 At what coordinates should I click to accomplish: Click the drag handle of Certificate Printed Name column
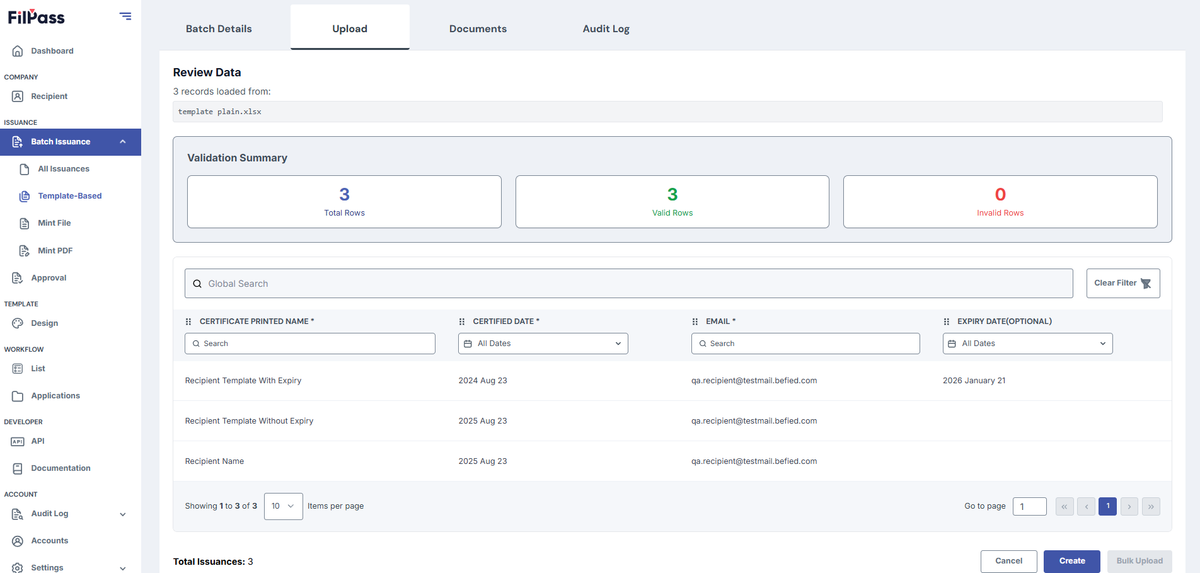click(188, 321)
